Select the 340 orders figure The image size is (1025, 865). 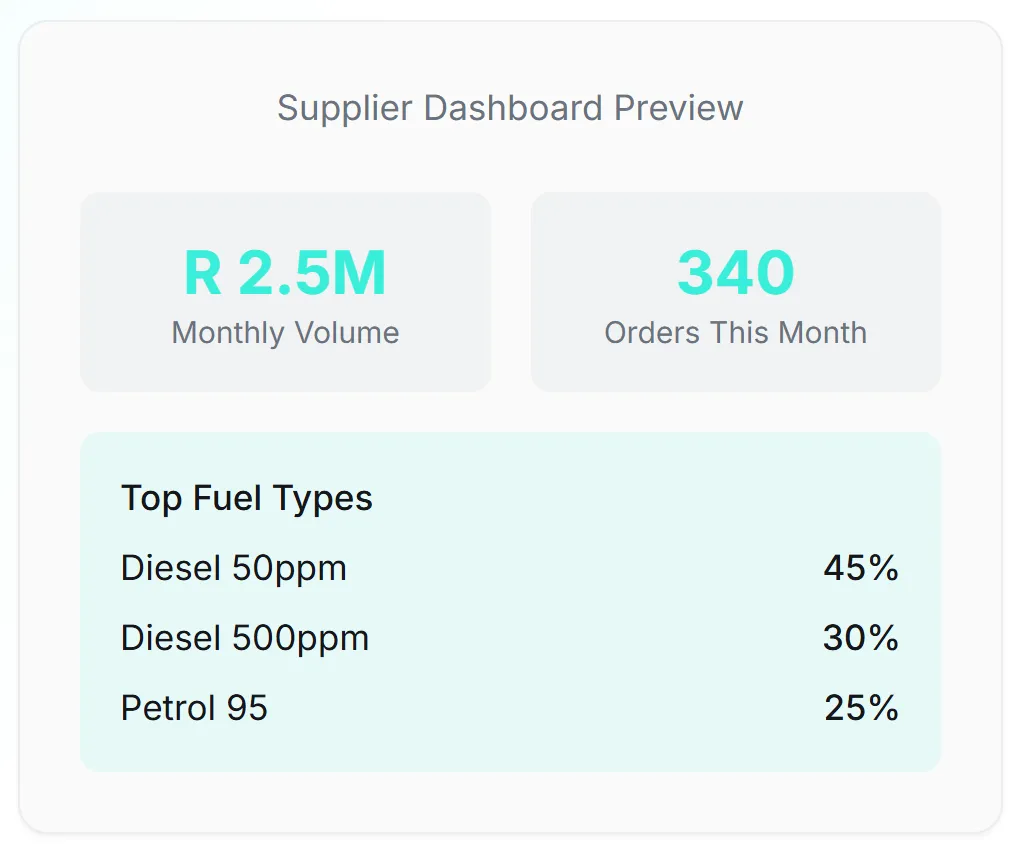(x=736, y=273)
